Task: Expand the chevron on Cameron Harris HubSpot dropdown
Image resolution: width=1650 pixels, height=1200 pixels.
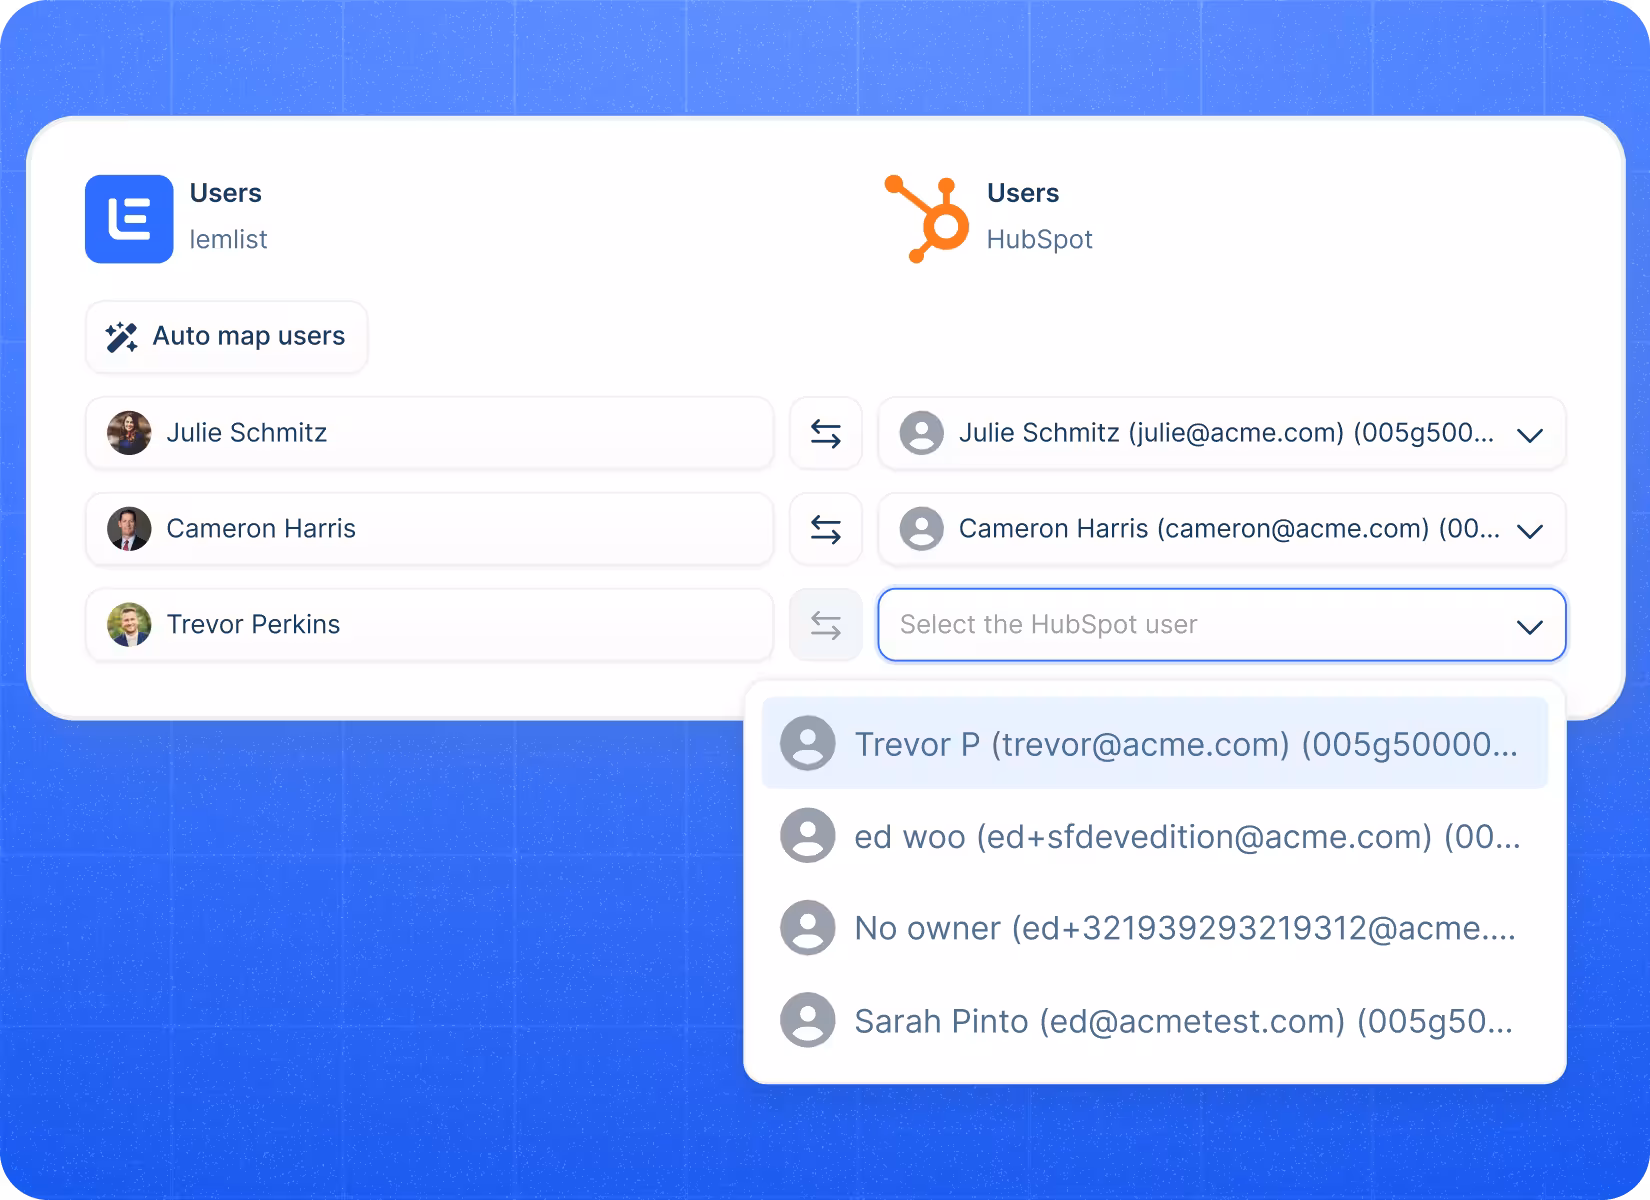Action: click(1530, 531)
